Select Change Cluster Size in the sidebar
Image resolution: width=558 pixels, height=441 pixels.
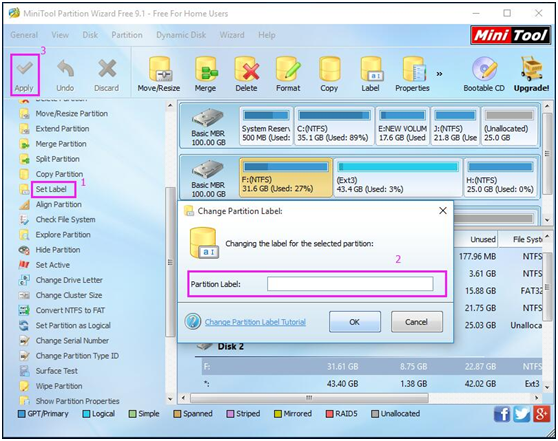[69, 295]
